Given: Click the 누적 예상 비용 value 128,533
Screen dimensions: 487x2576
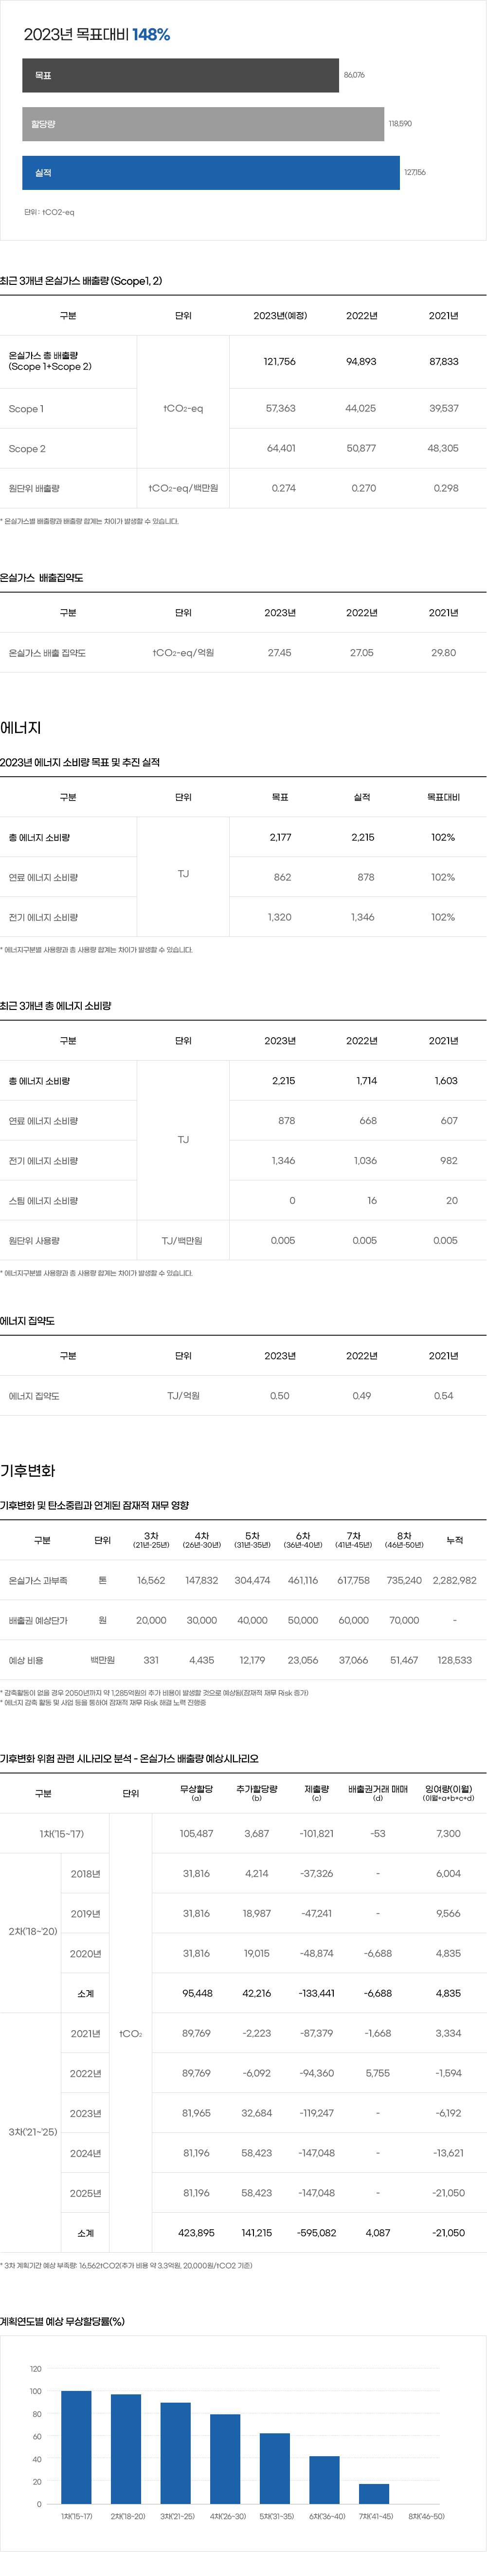Looking at the screenshot, I should click(x=454, y=1660).
